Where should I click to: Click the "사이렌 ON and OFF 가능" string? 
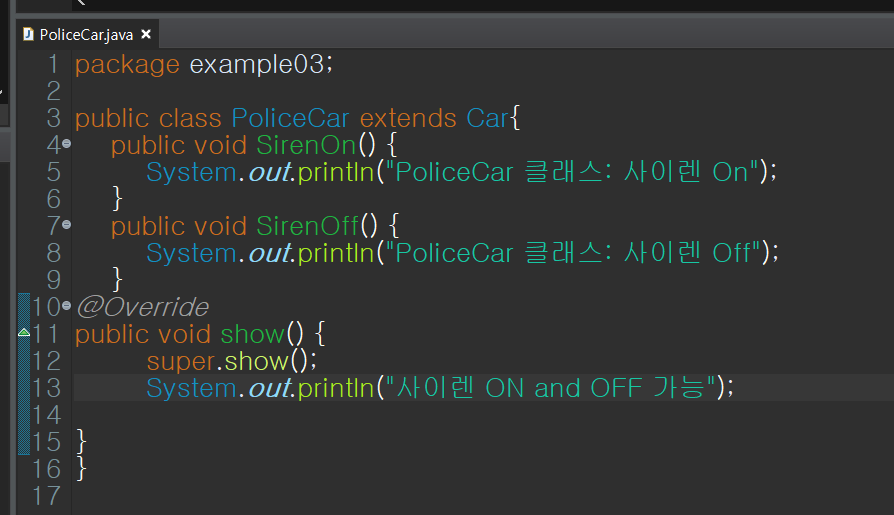coord(551,388)
